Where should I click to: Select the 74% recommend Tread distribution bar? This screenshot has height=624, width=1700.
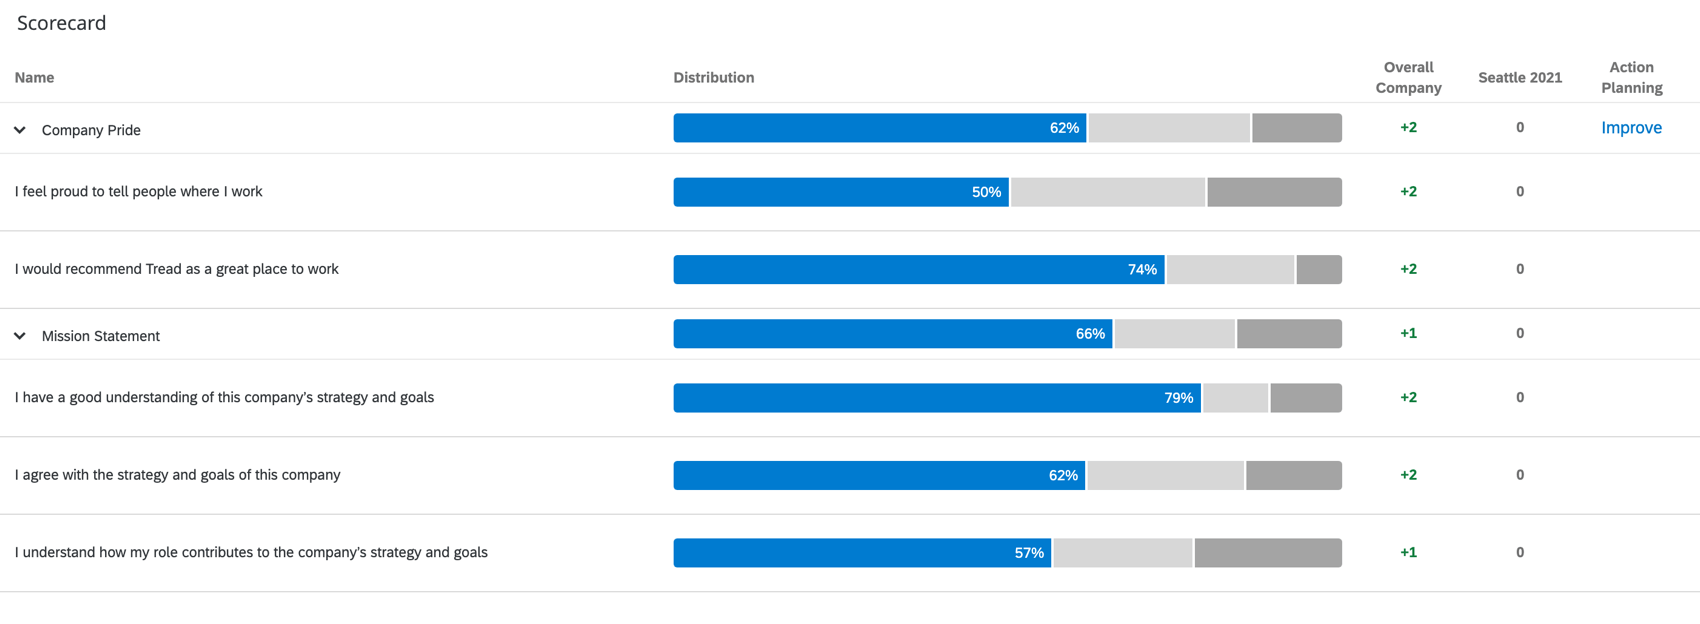point(918,269)
